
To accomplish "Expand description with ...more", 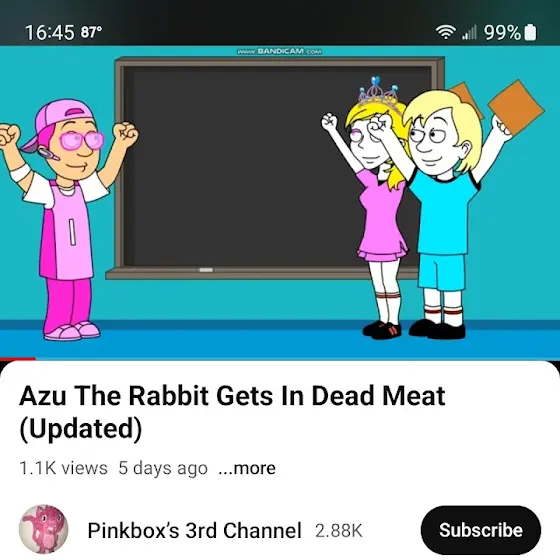I will tap(247, 468).
